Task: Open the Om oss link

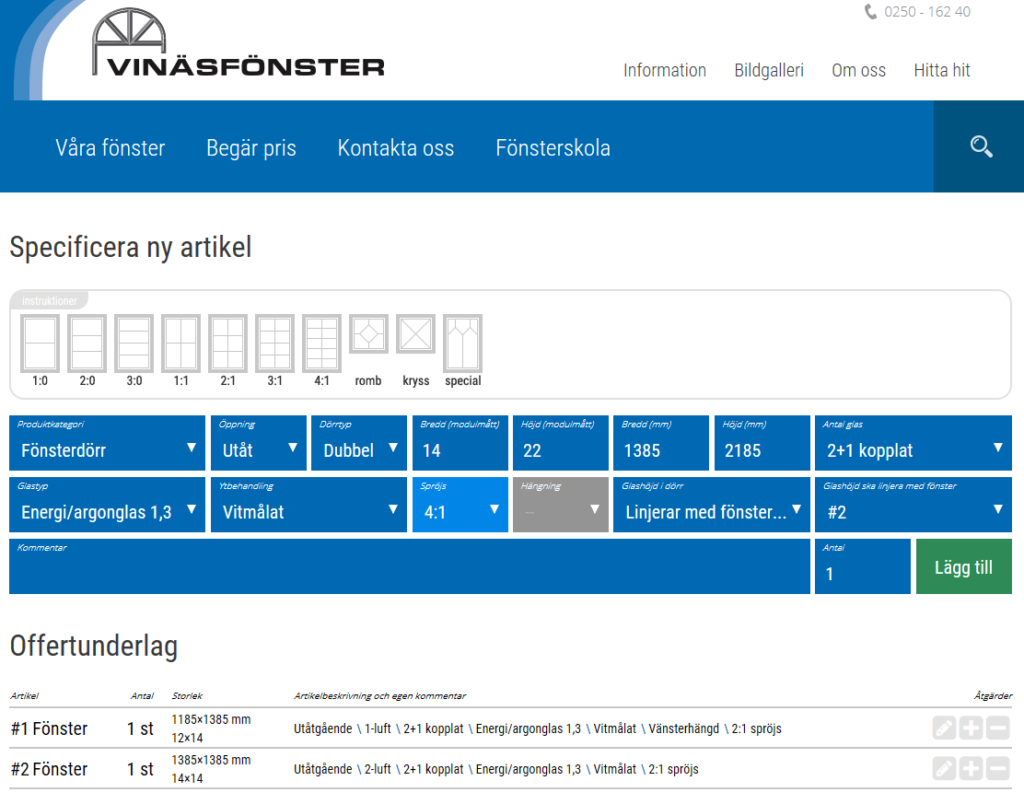Action: (858, 70)
